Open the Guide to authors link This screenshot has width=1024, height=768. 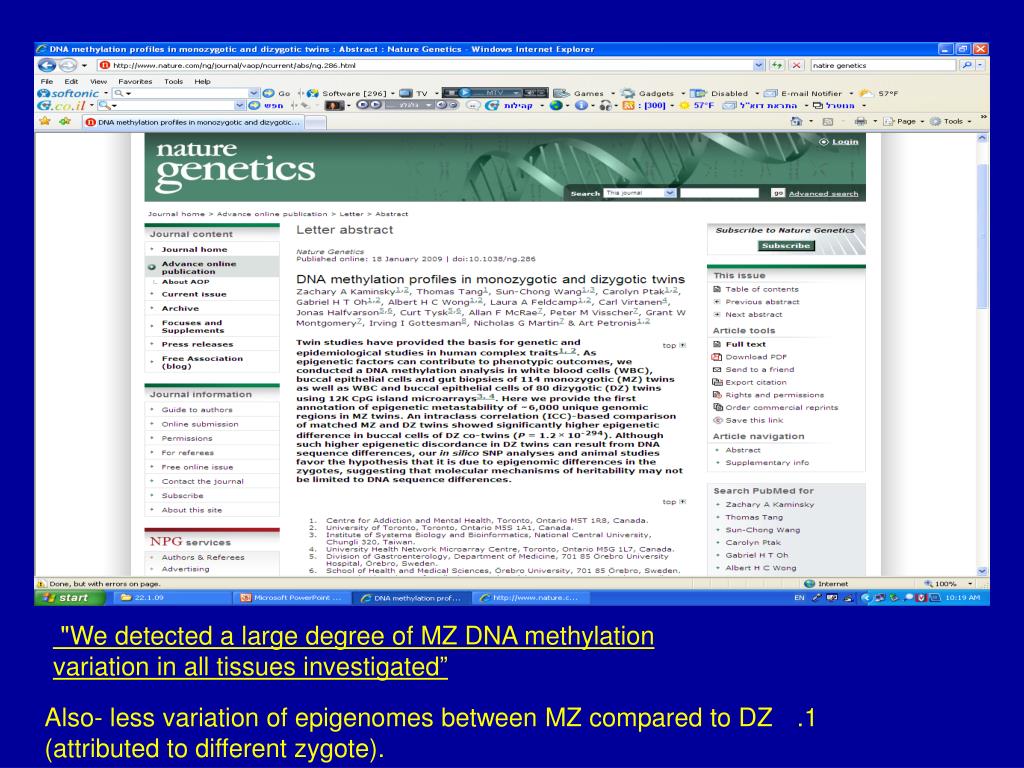(x=197, y=409)
